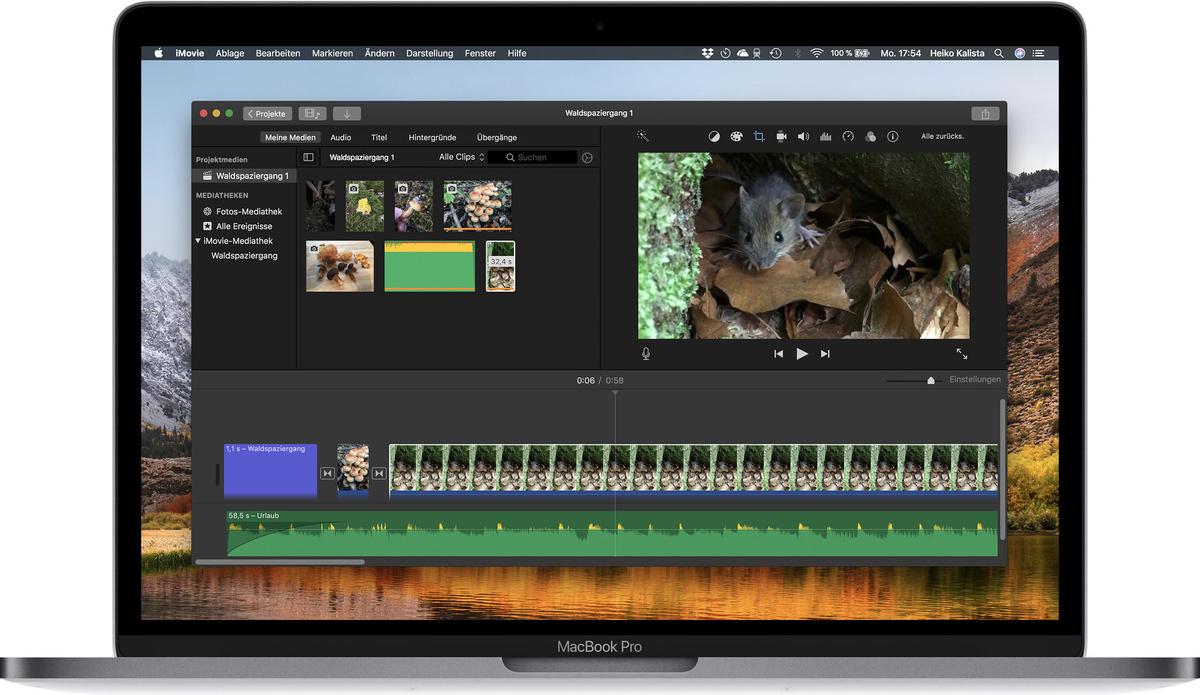Switch to the Titel tab

[x=379, y=137]
